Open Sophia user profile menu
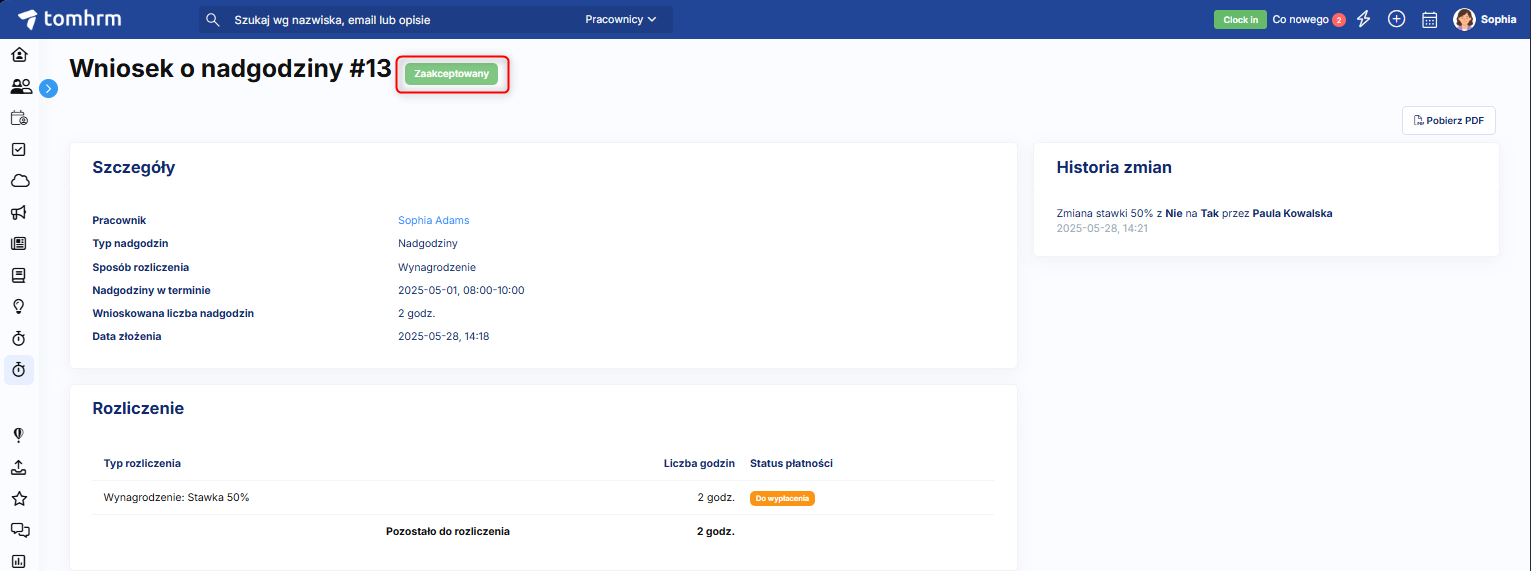Image resolution: width=1531 pixels, height=571 pixels. click(x=1485, y=19)
